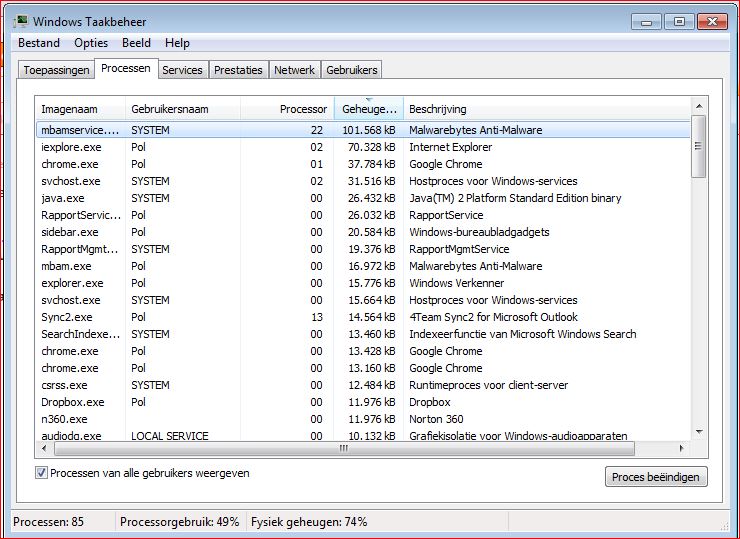Toggle 'Processen van alle gebruikers weergeven' checkbox

(41, 473)
